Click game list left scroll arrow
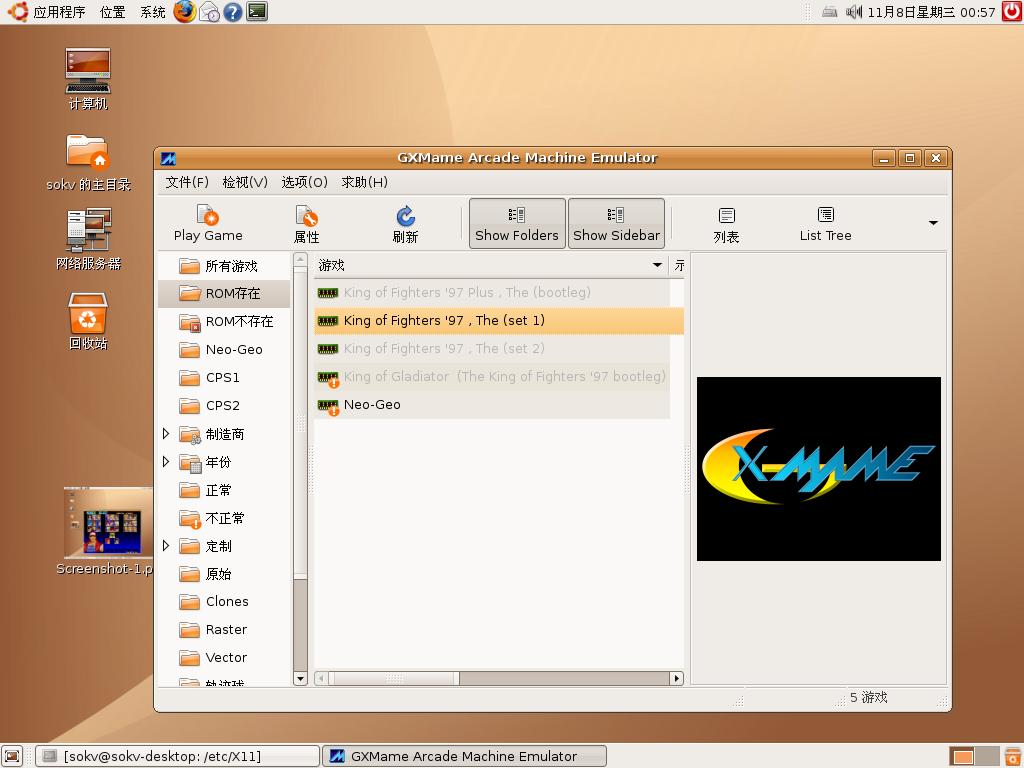The height and width of the screenshot is (768, 1024). tap(321, 679)
